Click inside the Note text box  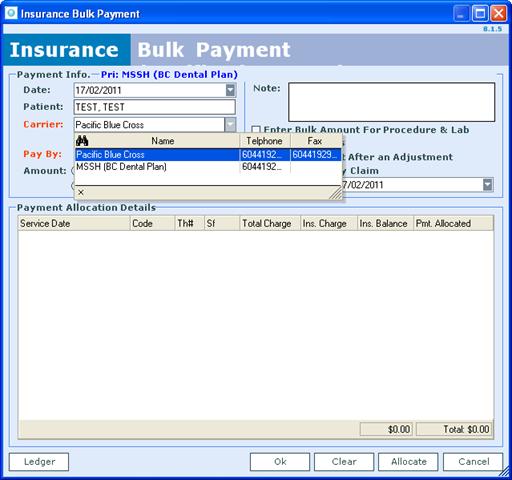click(x=392, y=102)
